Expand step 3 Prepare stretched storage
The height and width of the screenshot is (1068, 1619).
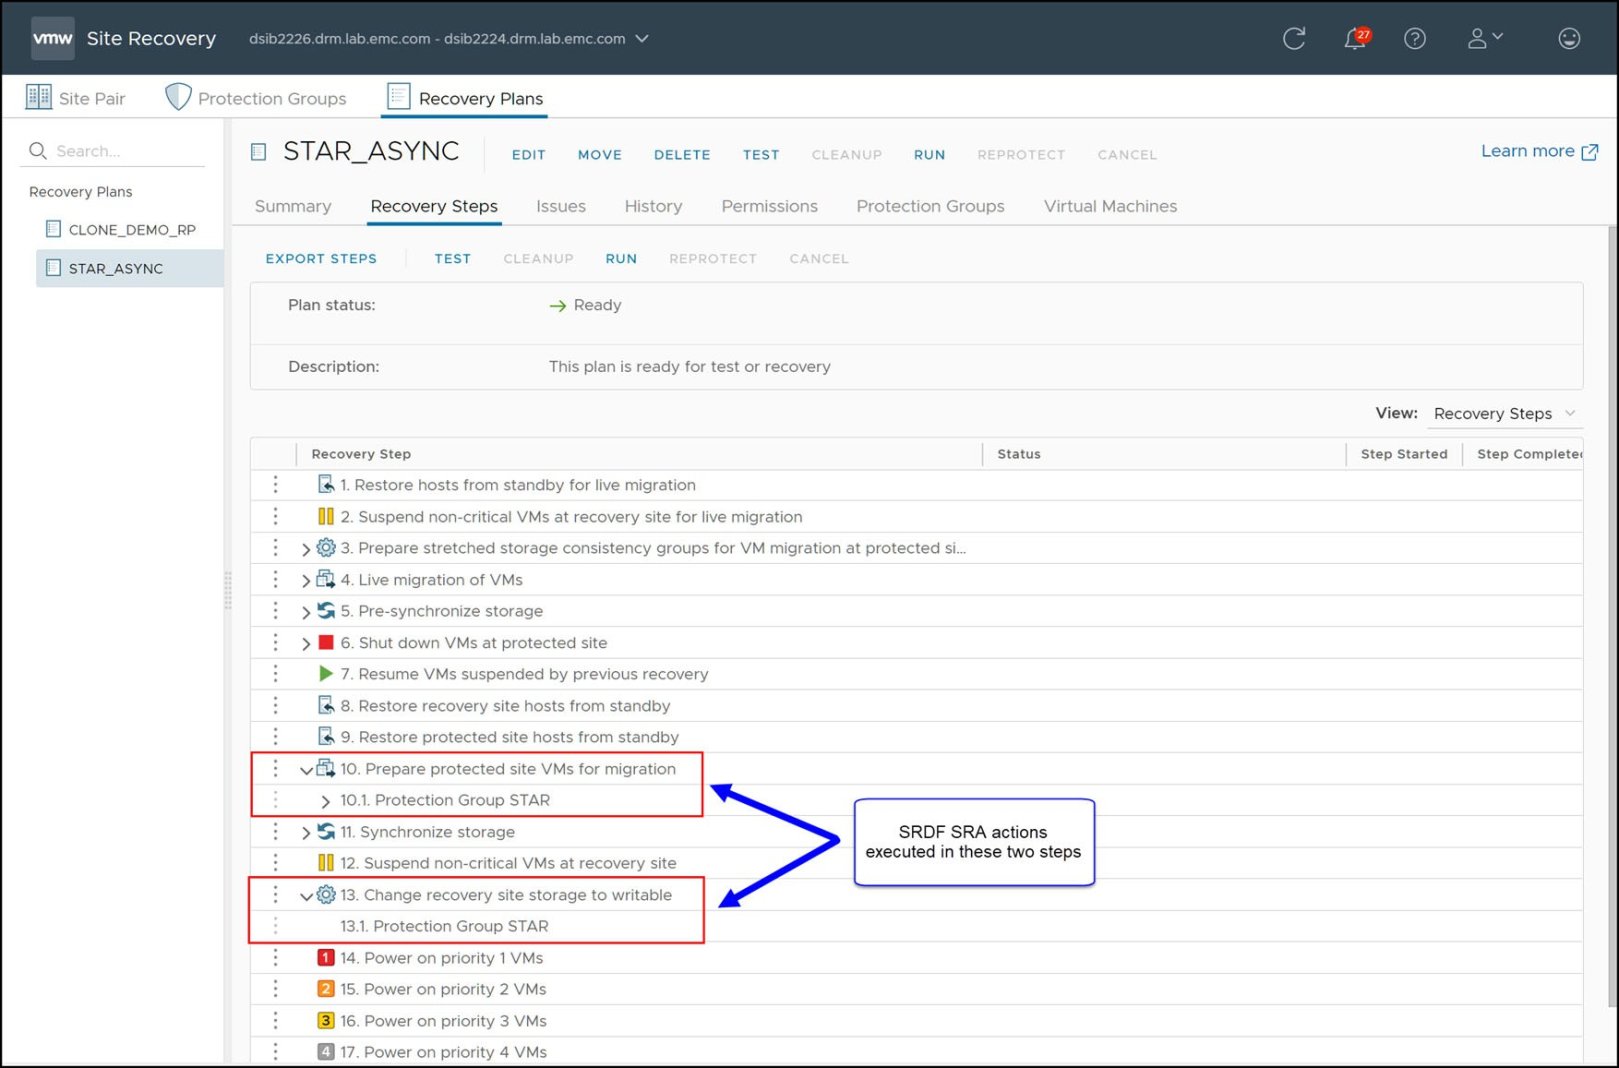[306, 549]
